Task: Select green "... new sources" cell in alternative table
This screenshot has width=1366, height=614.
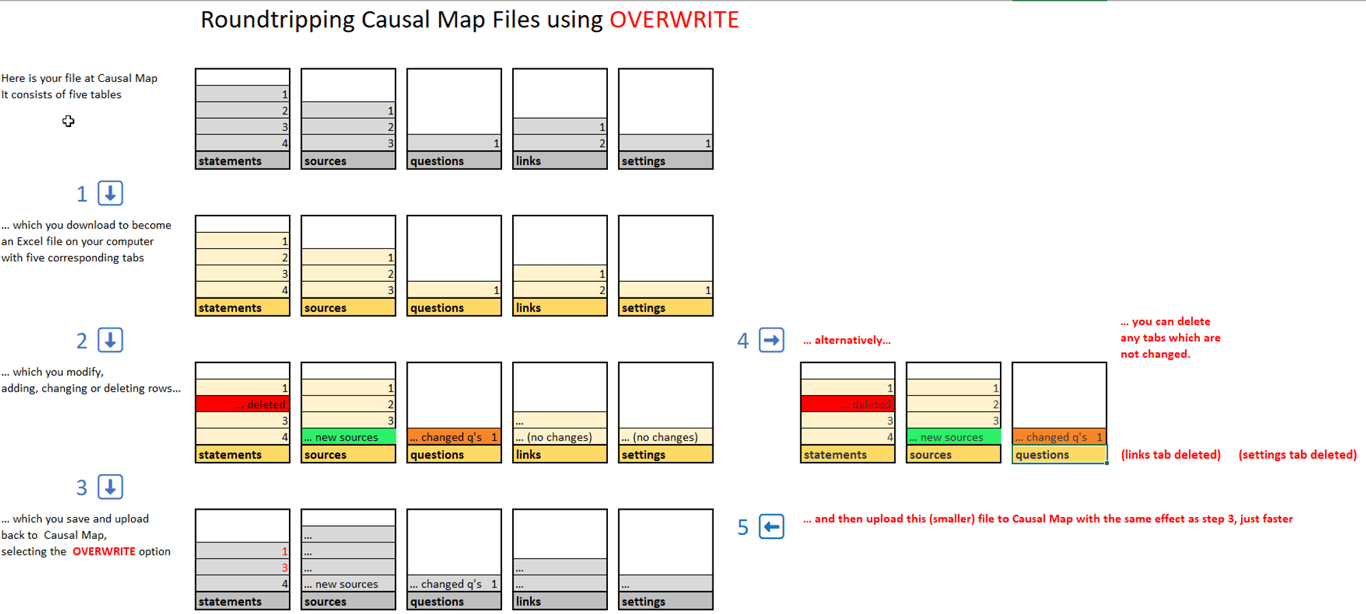Action: pyautogui.click(x=953, y=437)
